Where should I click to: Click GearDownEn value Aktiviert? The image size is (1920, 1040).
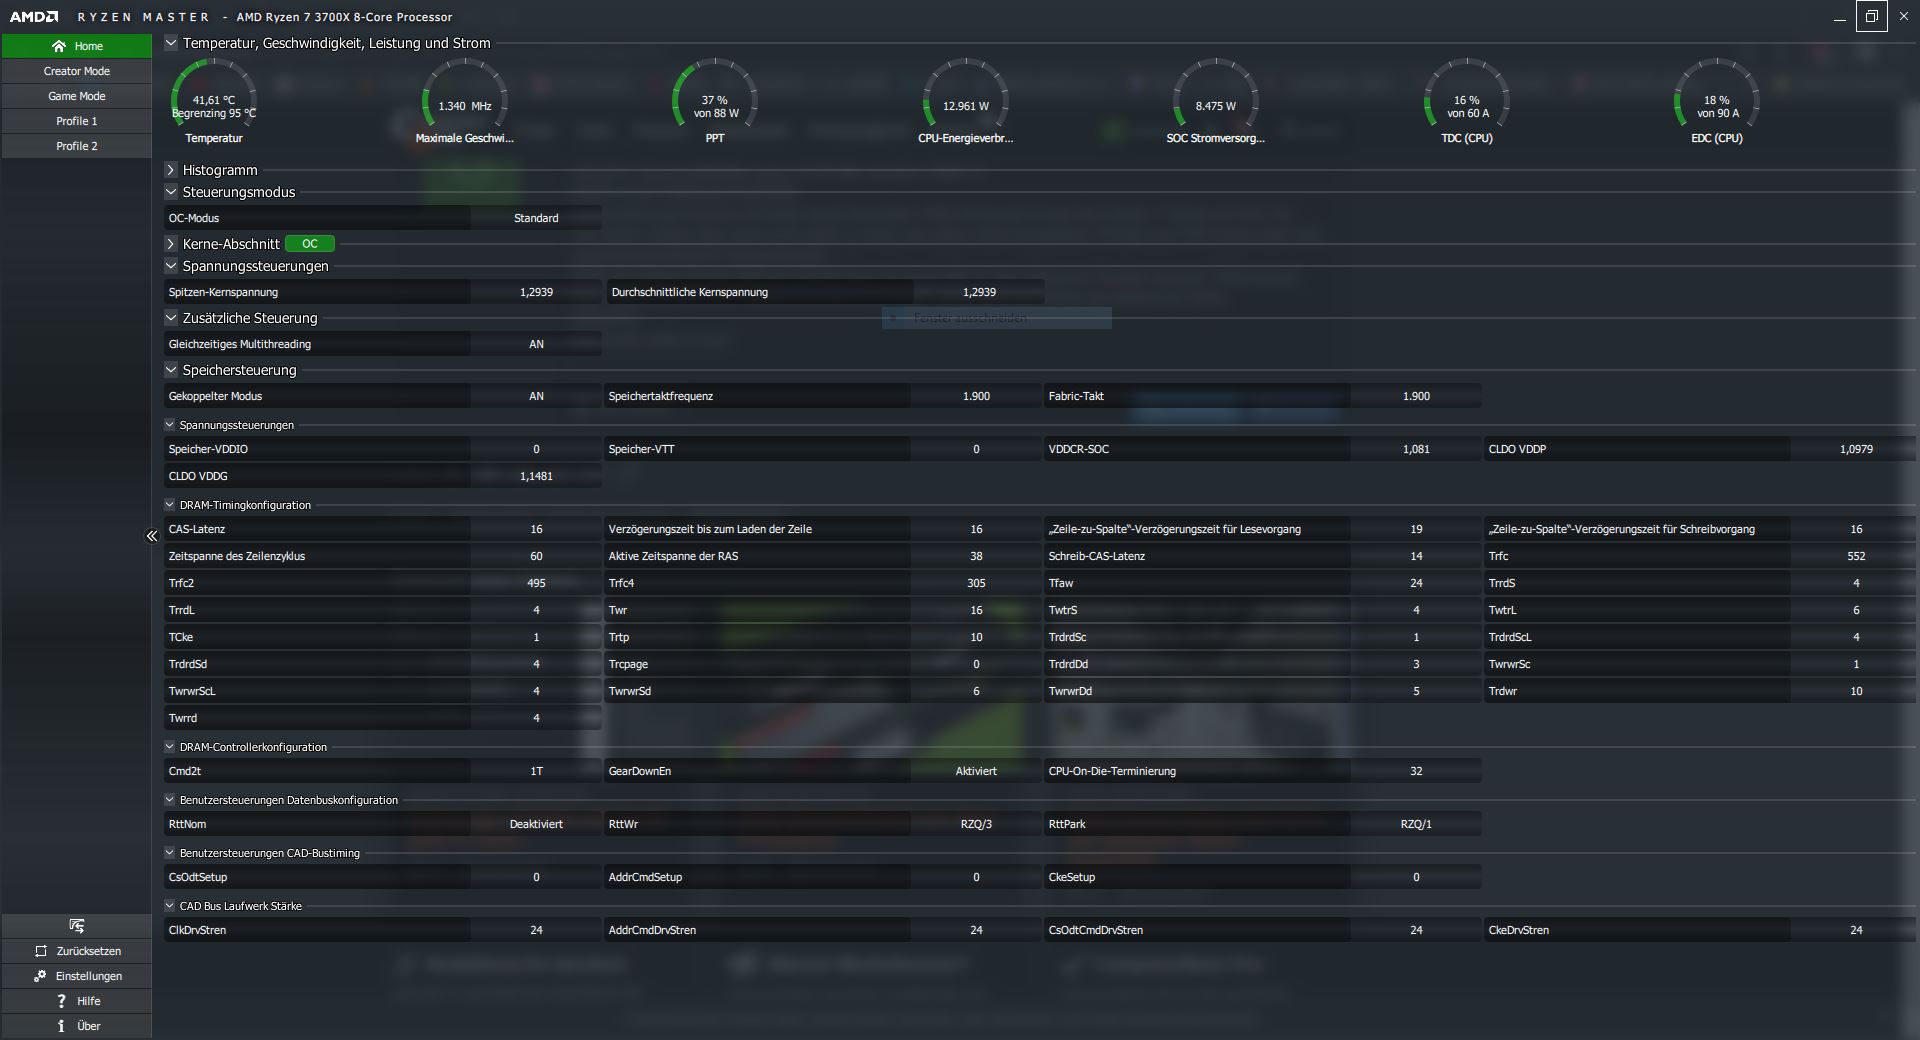pyautogui.click(x=976, y=771)
